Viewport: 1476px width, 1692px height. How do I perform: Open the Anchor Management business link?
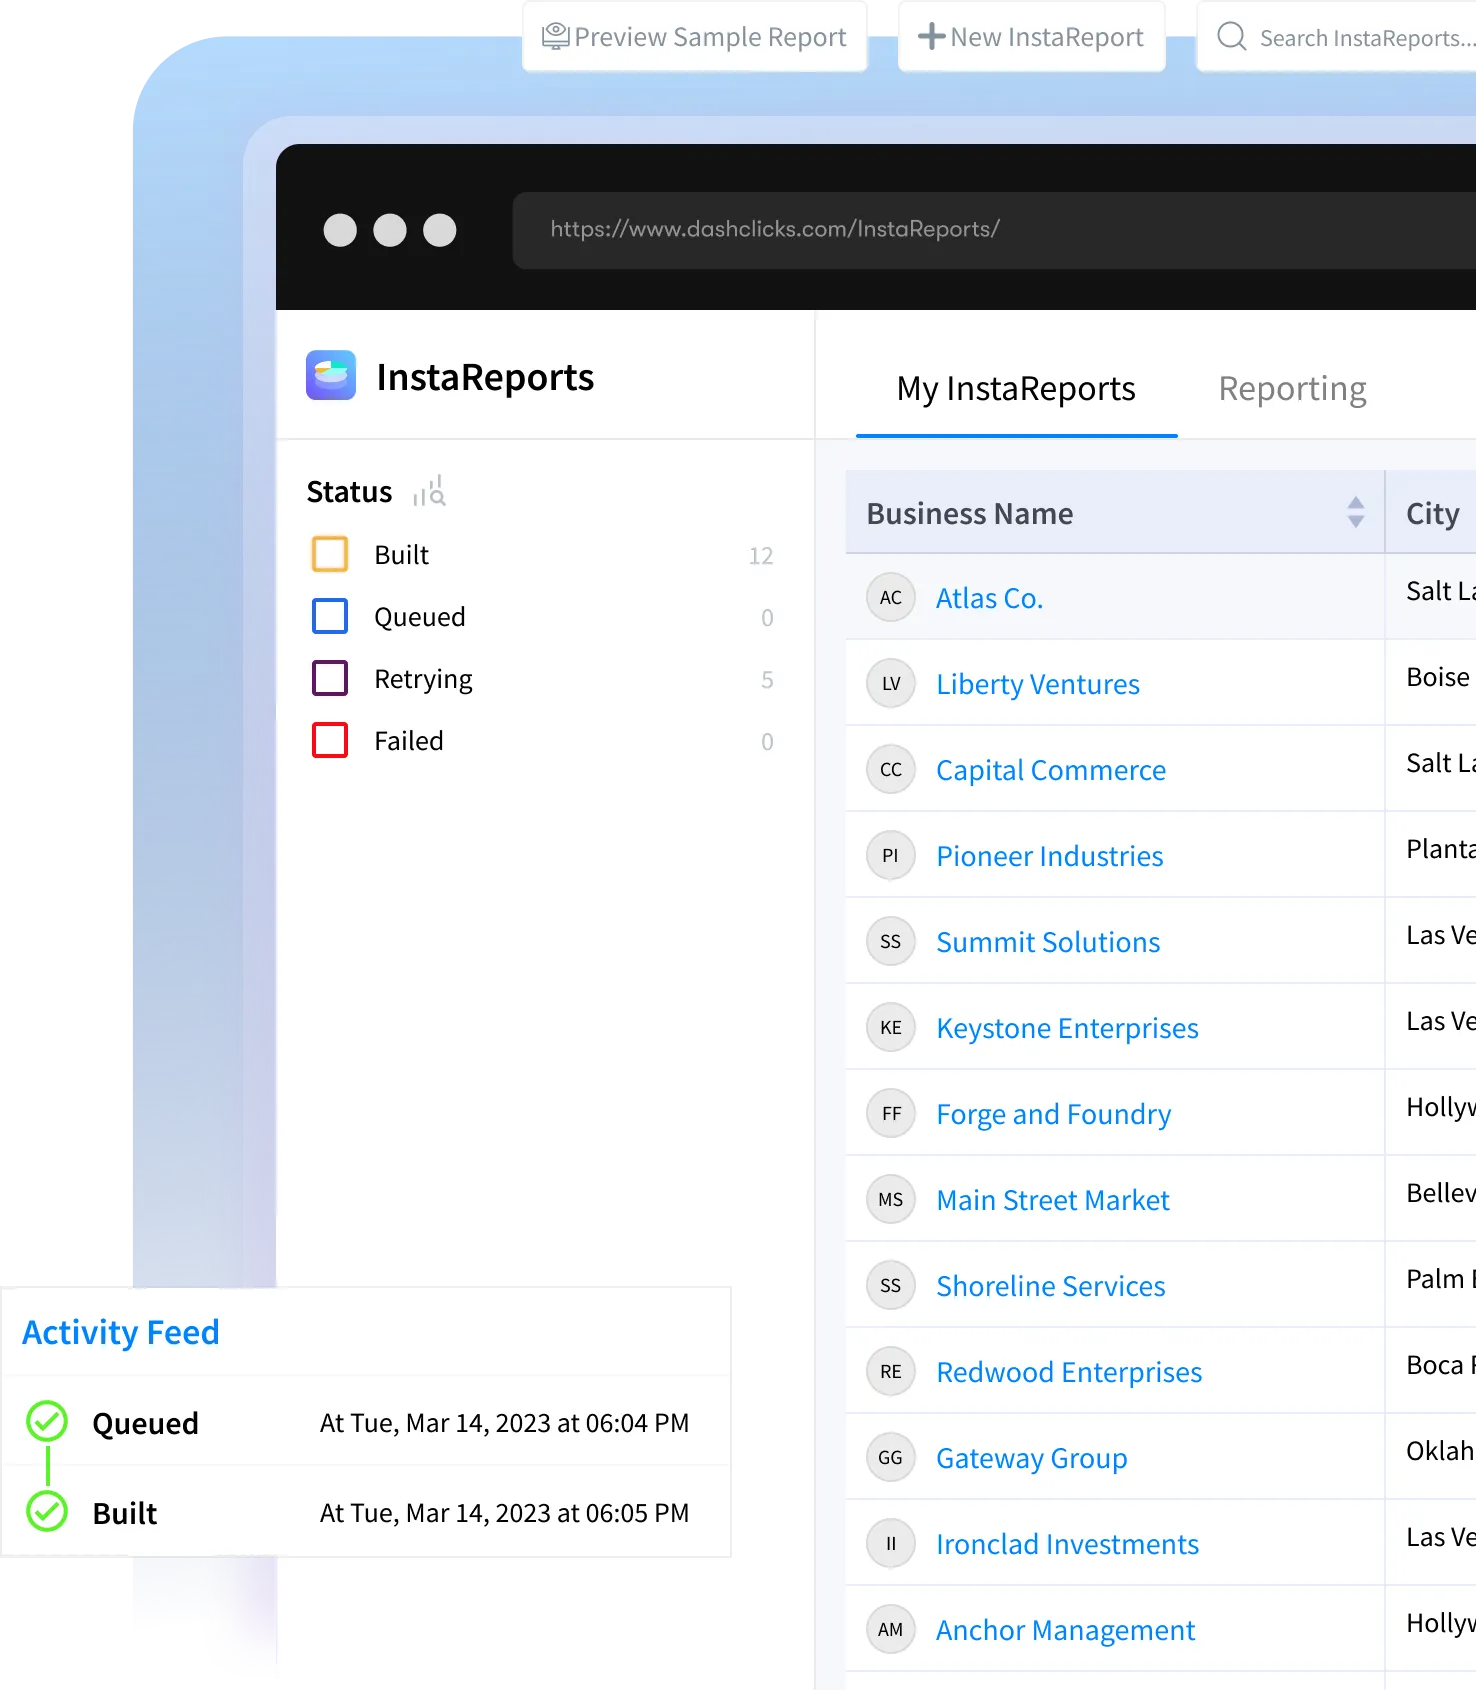click(x=1065, y=1630)
